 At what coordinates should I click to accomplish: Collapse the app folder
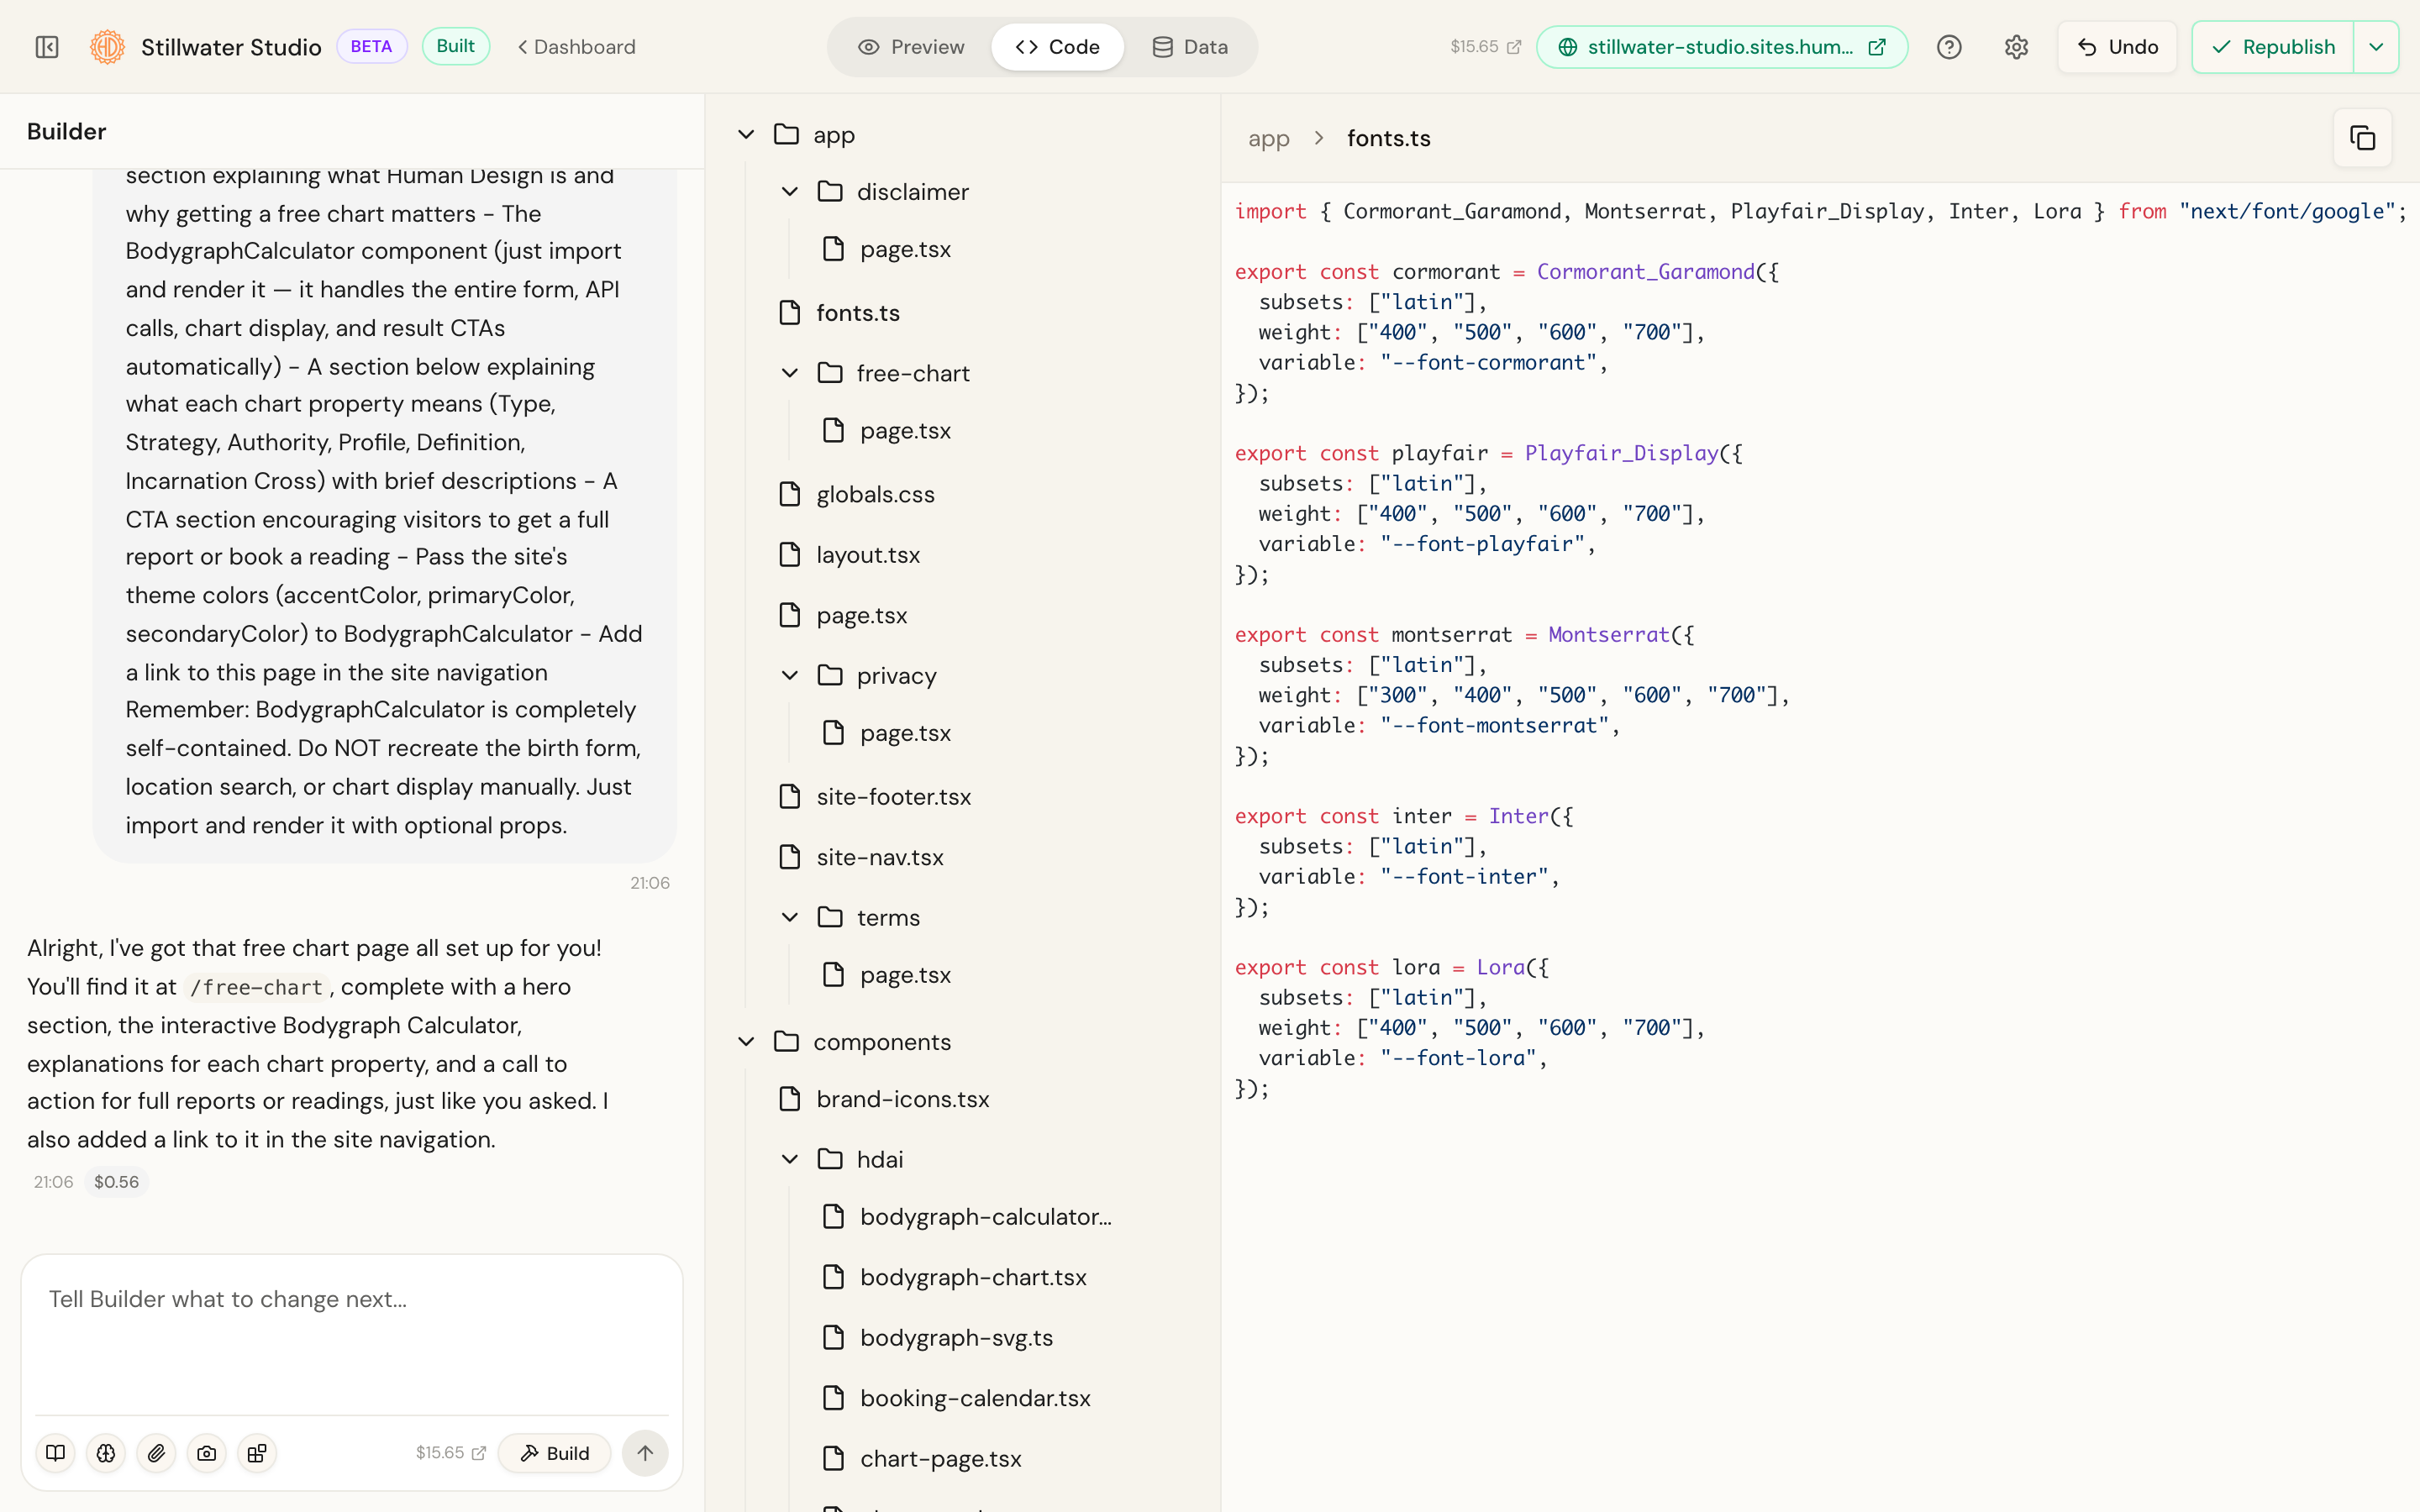[x=746, y=134]
